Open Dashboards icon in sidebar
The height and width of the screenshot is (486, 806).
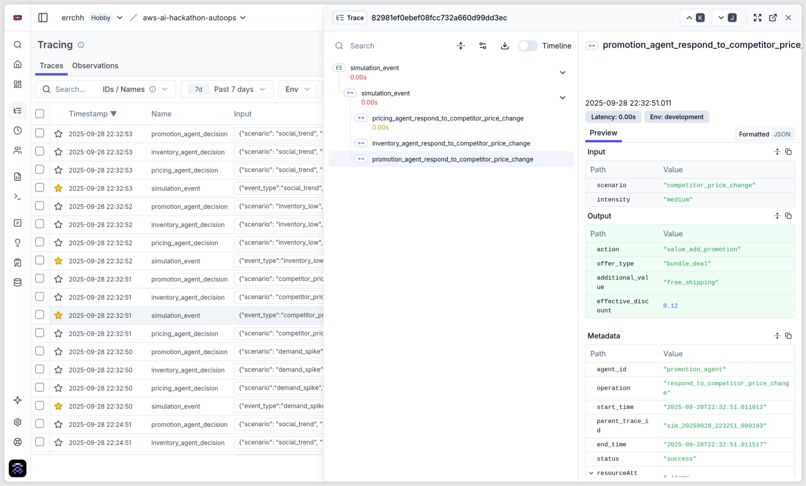[17, 84]
